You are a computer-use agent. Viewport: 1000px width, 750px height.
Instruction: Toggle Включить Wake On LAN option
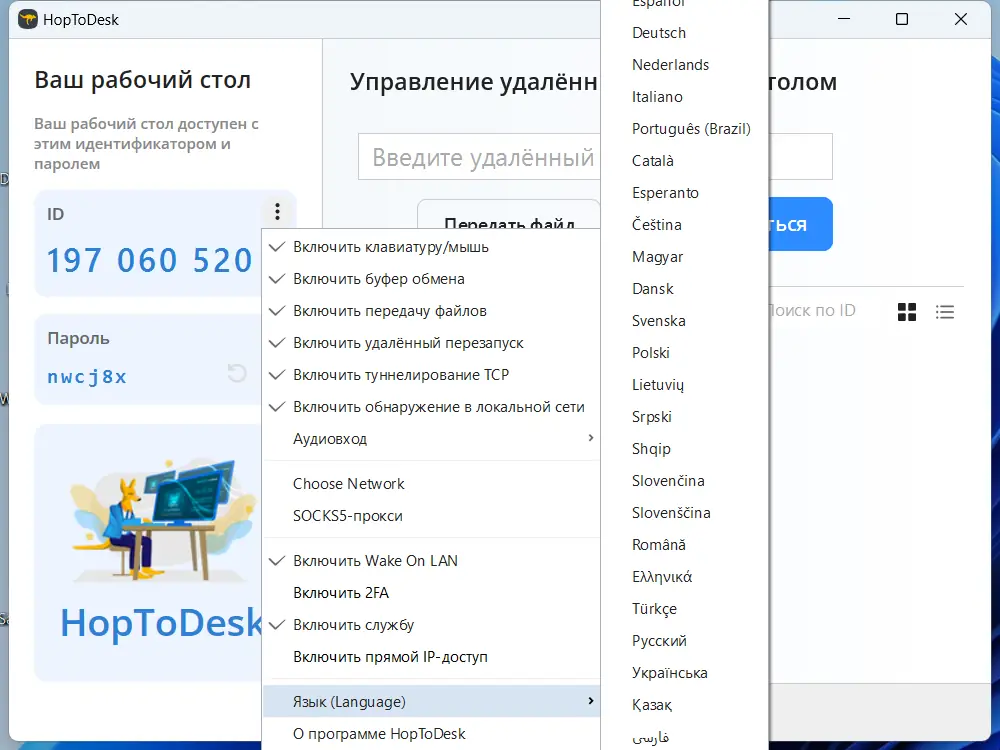tap(431, 561)
